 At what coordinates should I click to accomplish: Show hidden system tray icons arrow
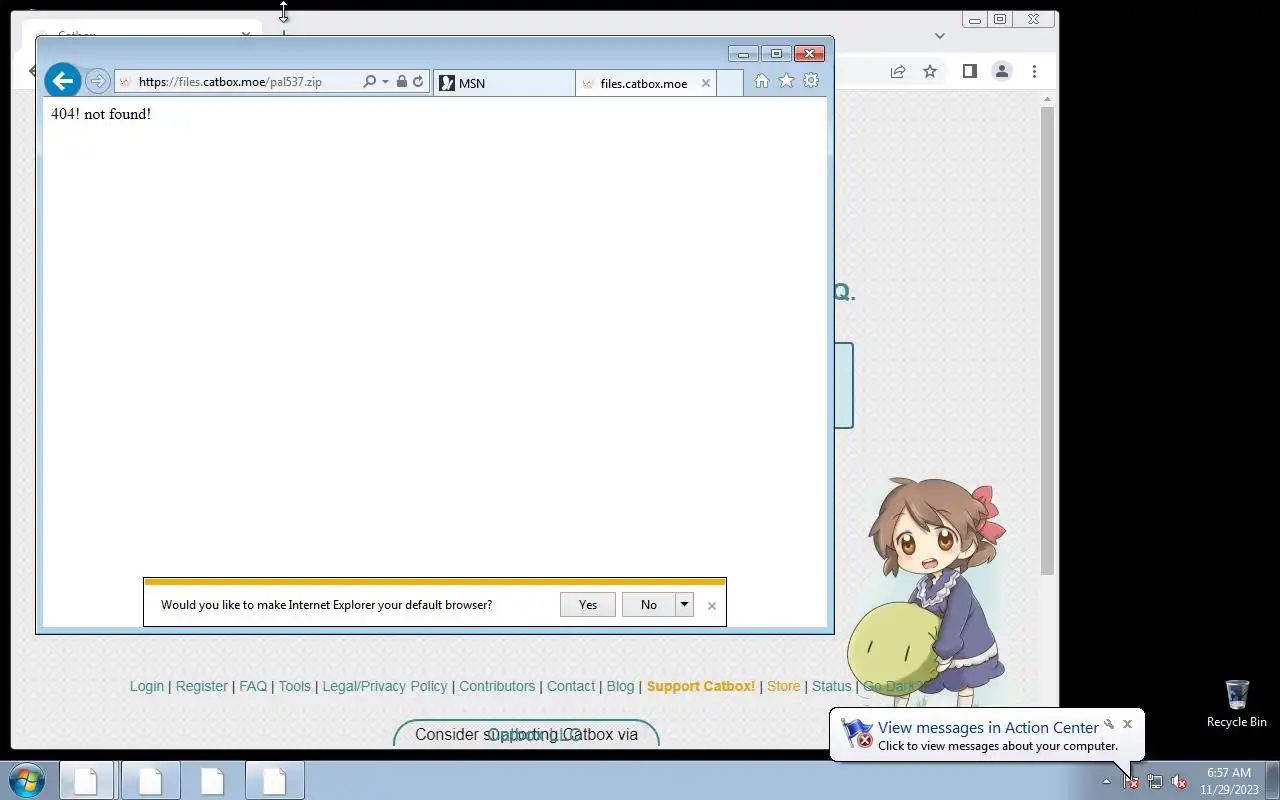[x=1106, y=781]
